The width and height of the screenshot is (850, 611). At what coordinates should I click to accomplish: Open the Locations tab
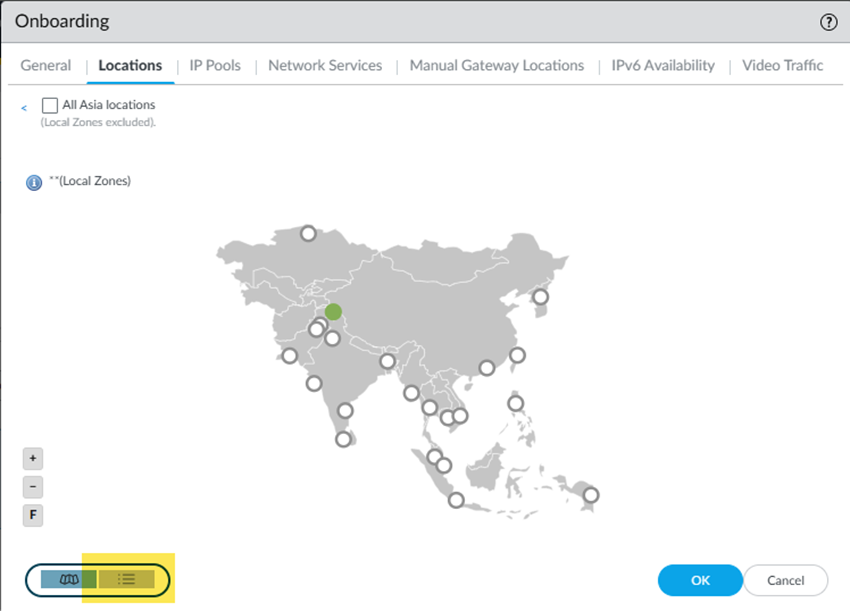[x=130, y=66]
